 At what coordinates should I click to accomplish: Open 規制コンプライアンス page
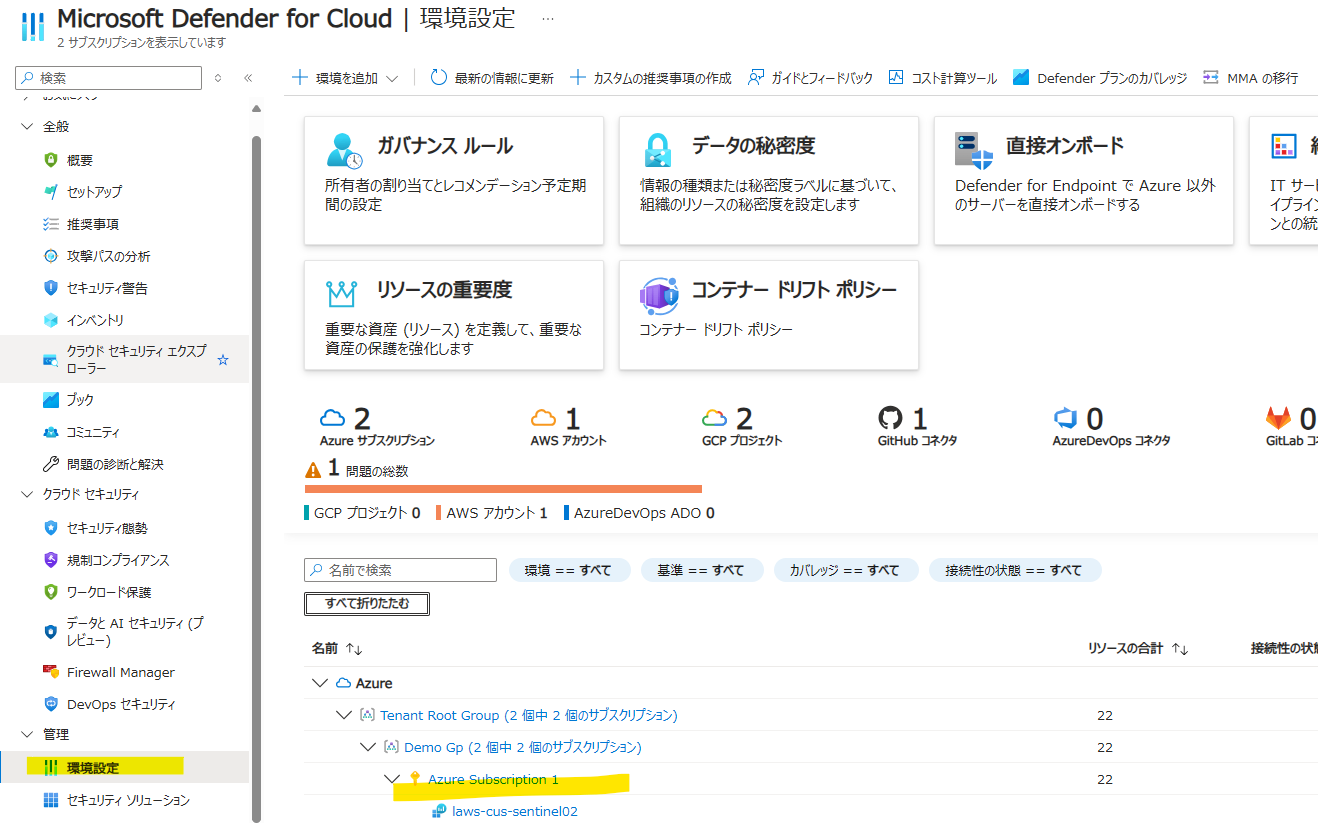[118, 560]
